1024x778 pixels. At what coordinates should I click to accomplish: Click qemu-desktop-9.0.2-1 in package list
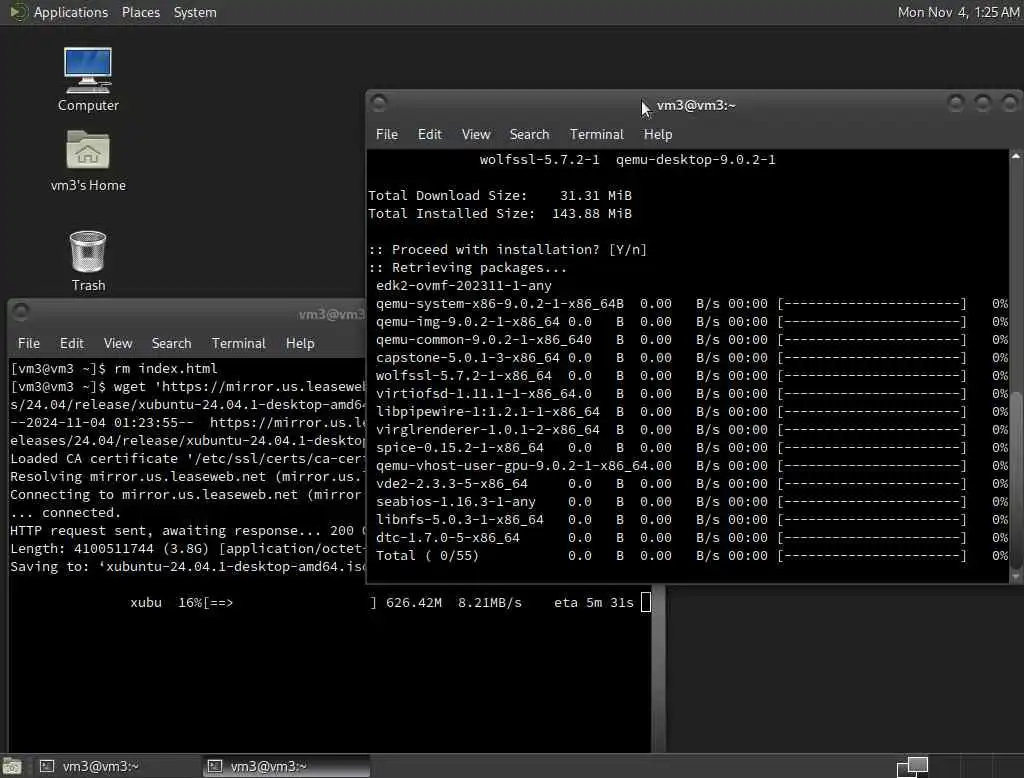coord(696,159)
